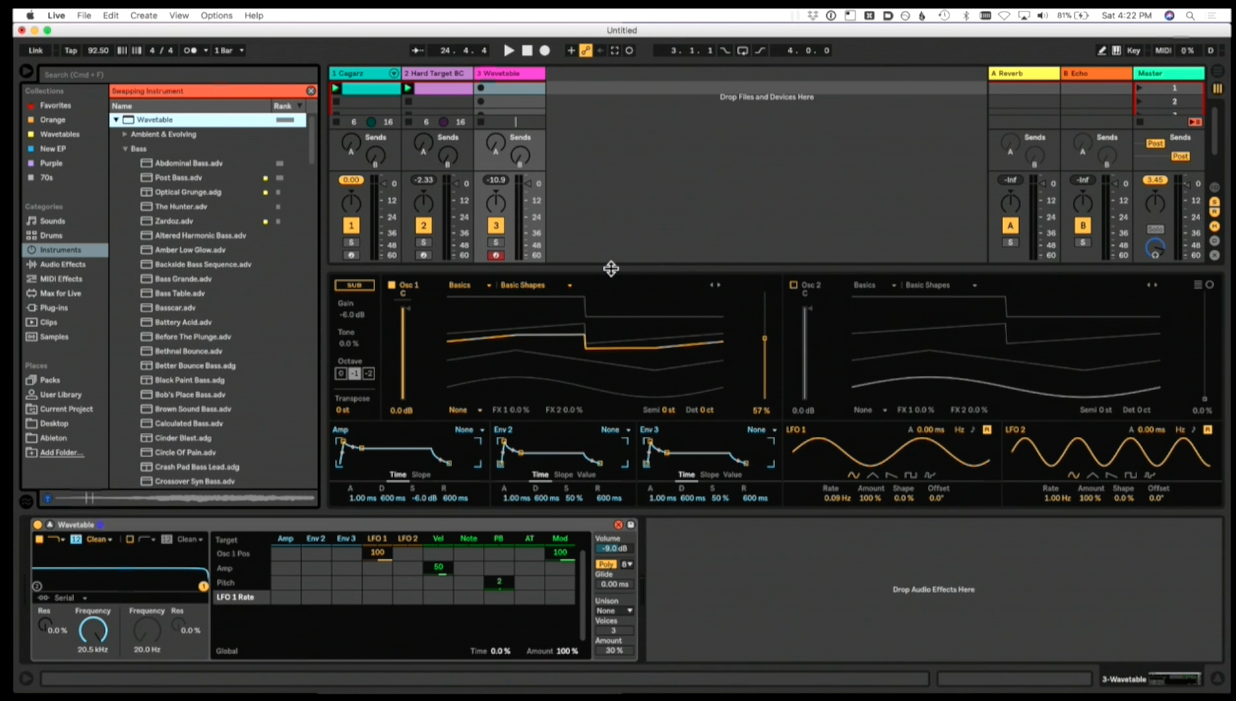Launch clip in 1 Cagarz track

[x=336, y=88]
